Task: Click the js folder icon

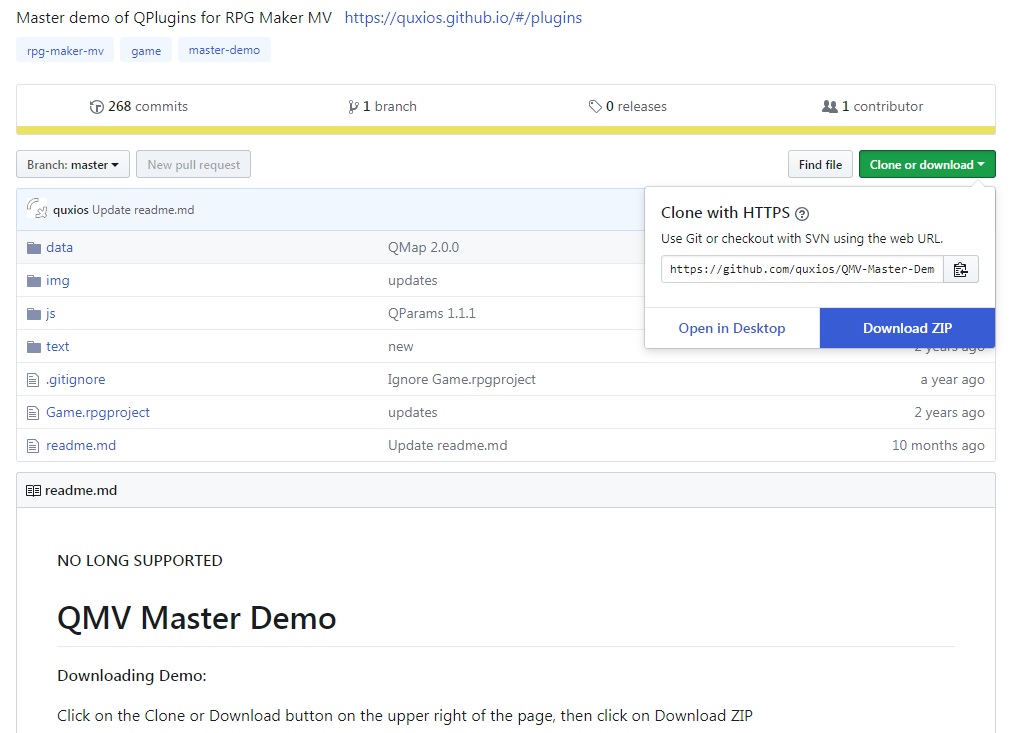Action: 34,314
